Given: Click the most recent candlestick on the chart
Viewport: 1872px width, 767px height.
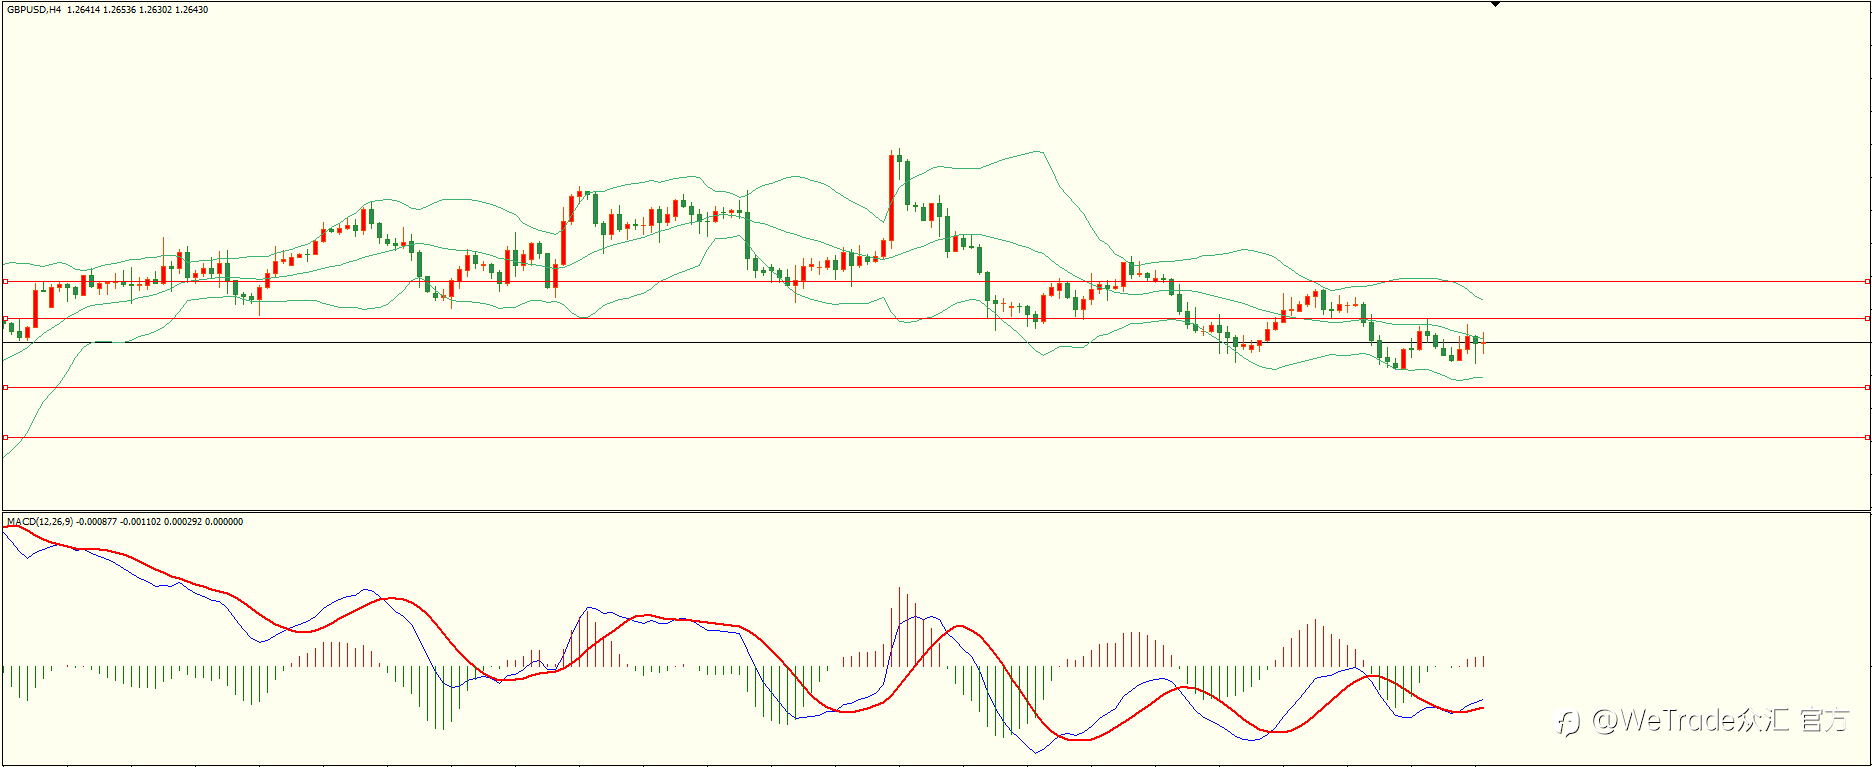Looking at the screenshot, I should 1483,342.
